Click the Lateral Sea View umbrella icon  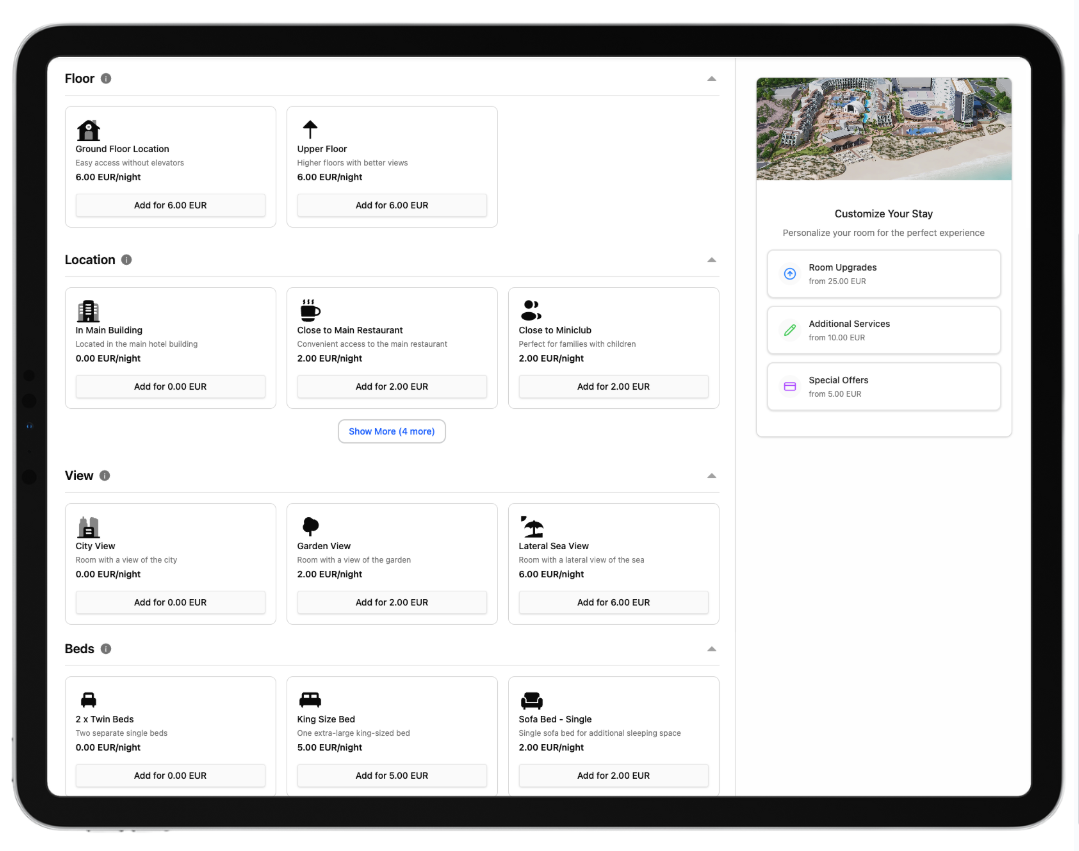[x=531, y=526]
